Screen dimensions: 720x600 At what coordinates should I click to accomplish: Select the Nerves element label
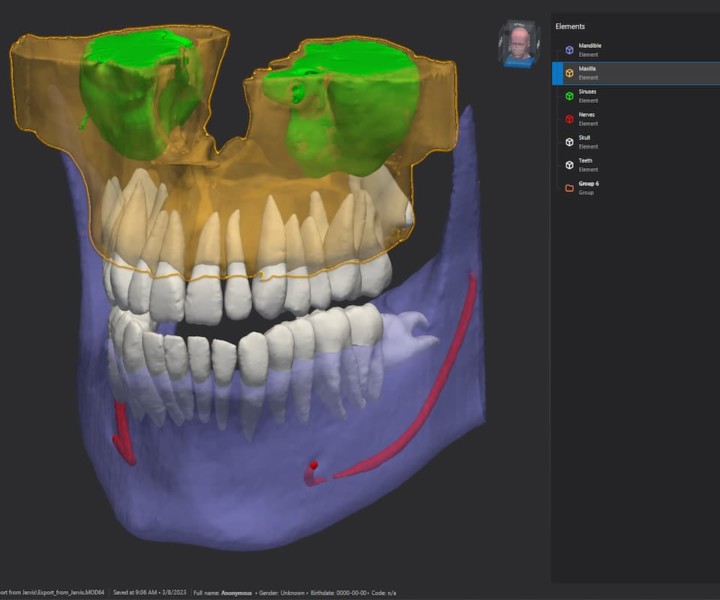tap(588, 115)
